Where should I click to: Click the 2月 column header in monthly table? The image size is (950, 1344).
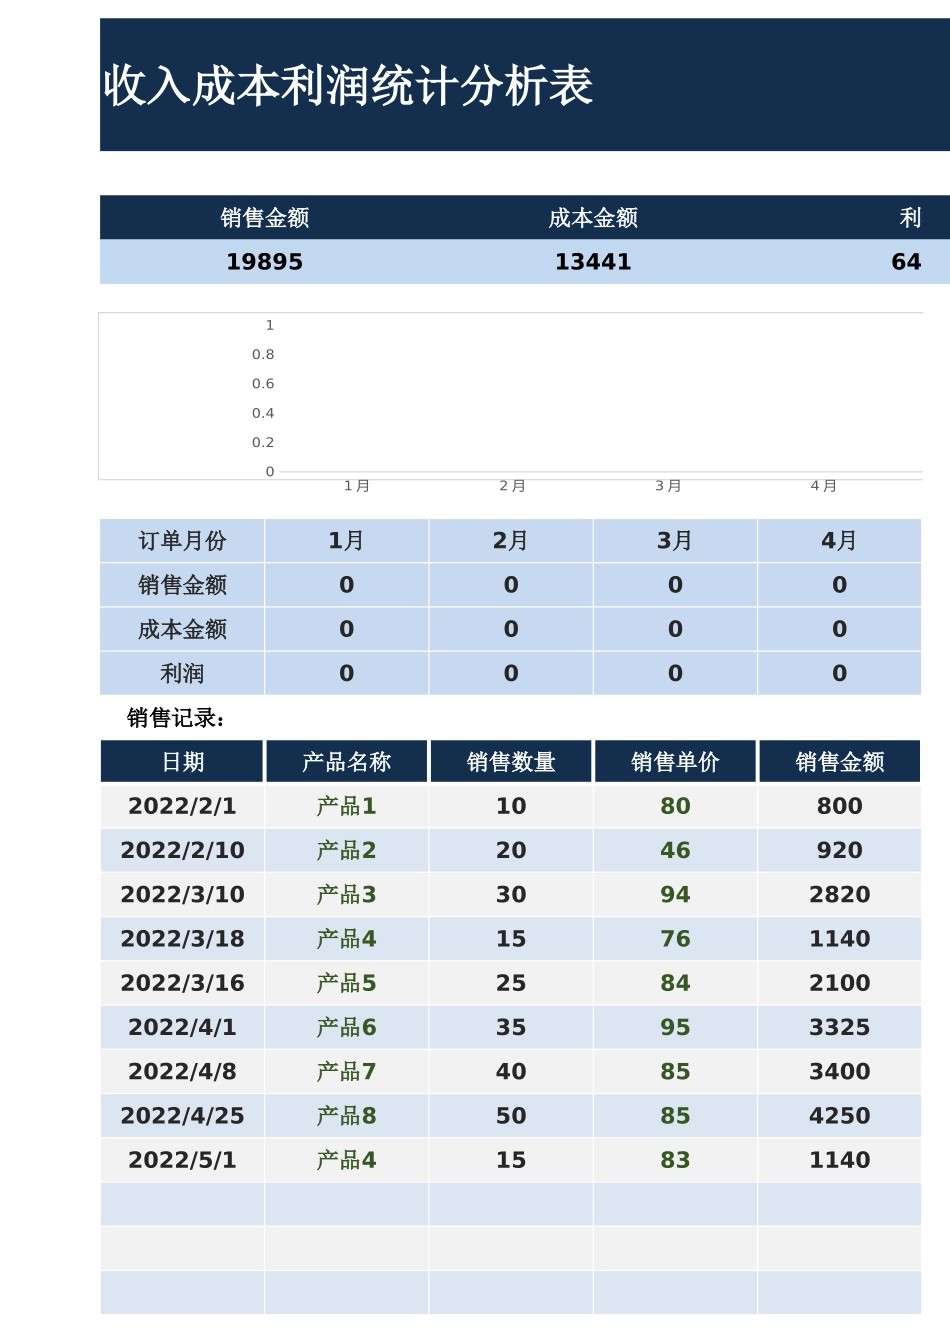pyautogui.click(x=510, y=540)
